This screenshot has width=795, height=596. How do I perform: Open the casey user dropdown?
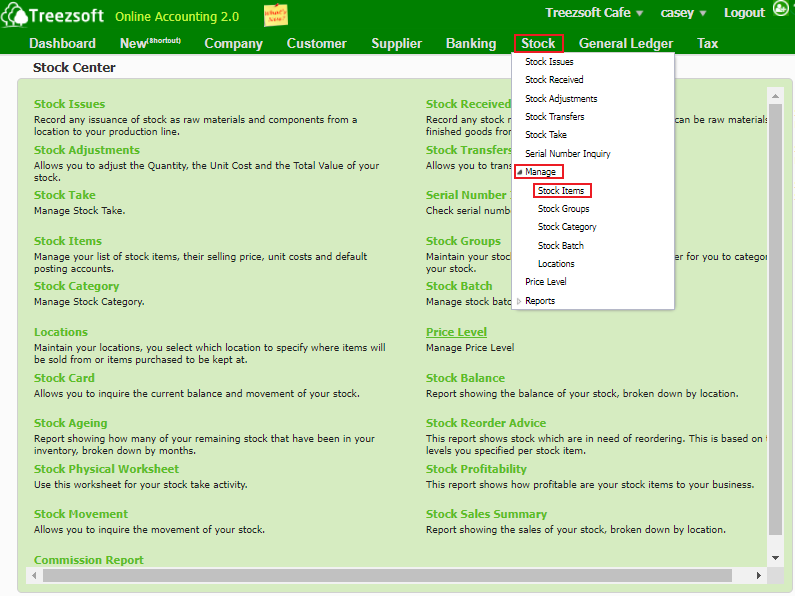click(683, 13)
